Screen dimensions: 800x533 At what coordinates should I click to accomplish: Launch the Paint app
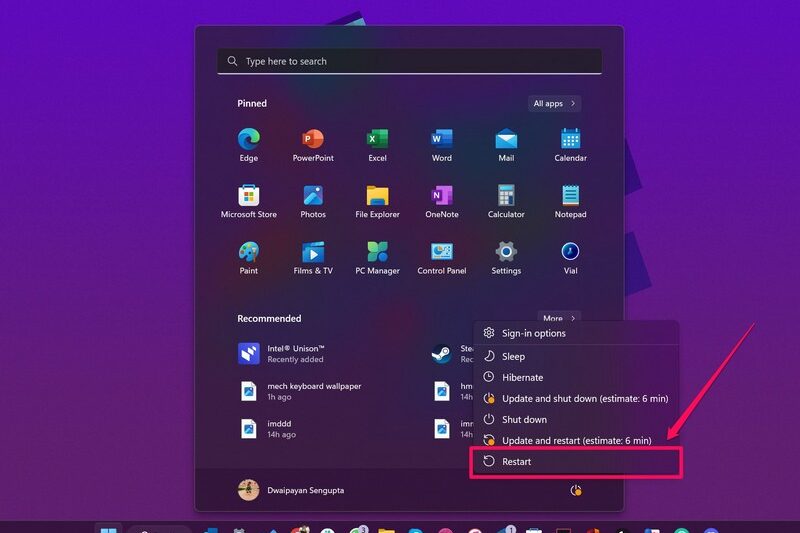click(248, 258)
